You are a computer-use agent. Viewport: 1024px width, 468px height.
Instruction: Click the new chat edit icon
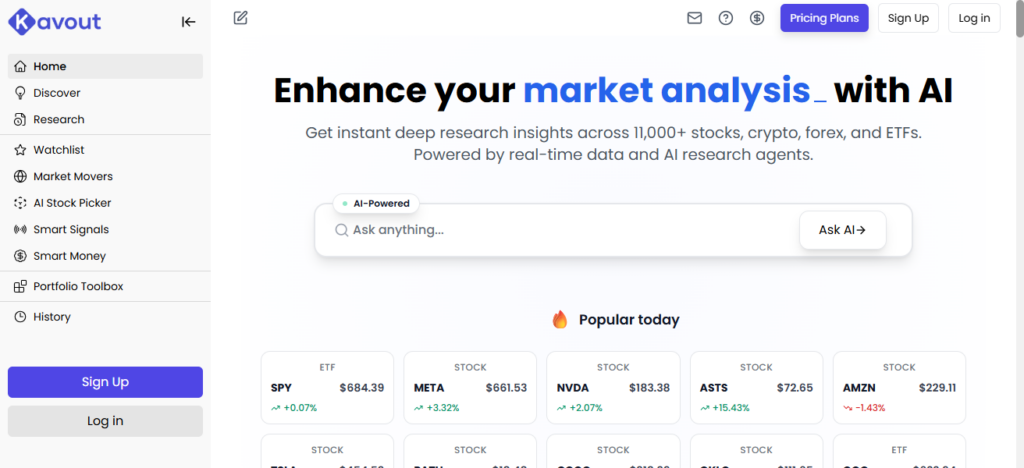(x=240, y=18)
